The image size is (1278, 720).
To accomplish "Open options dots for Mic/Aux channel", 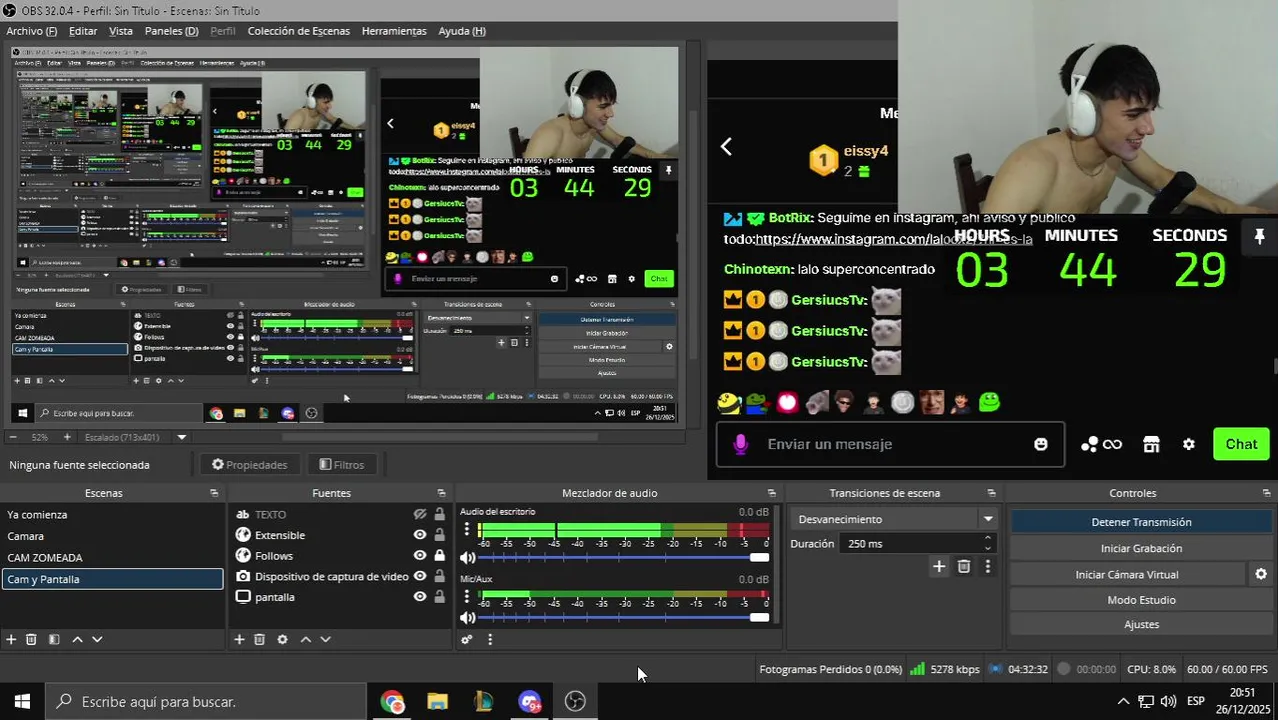I will [466, 596].
